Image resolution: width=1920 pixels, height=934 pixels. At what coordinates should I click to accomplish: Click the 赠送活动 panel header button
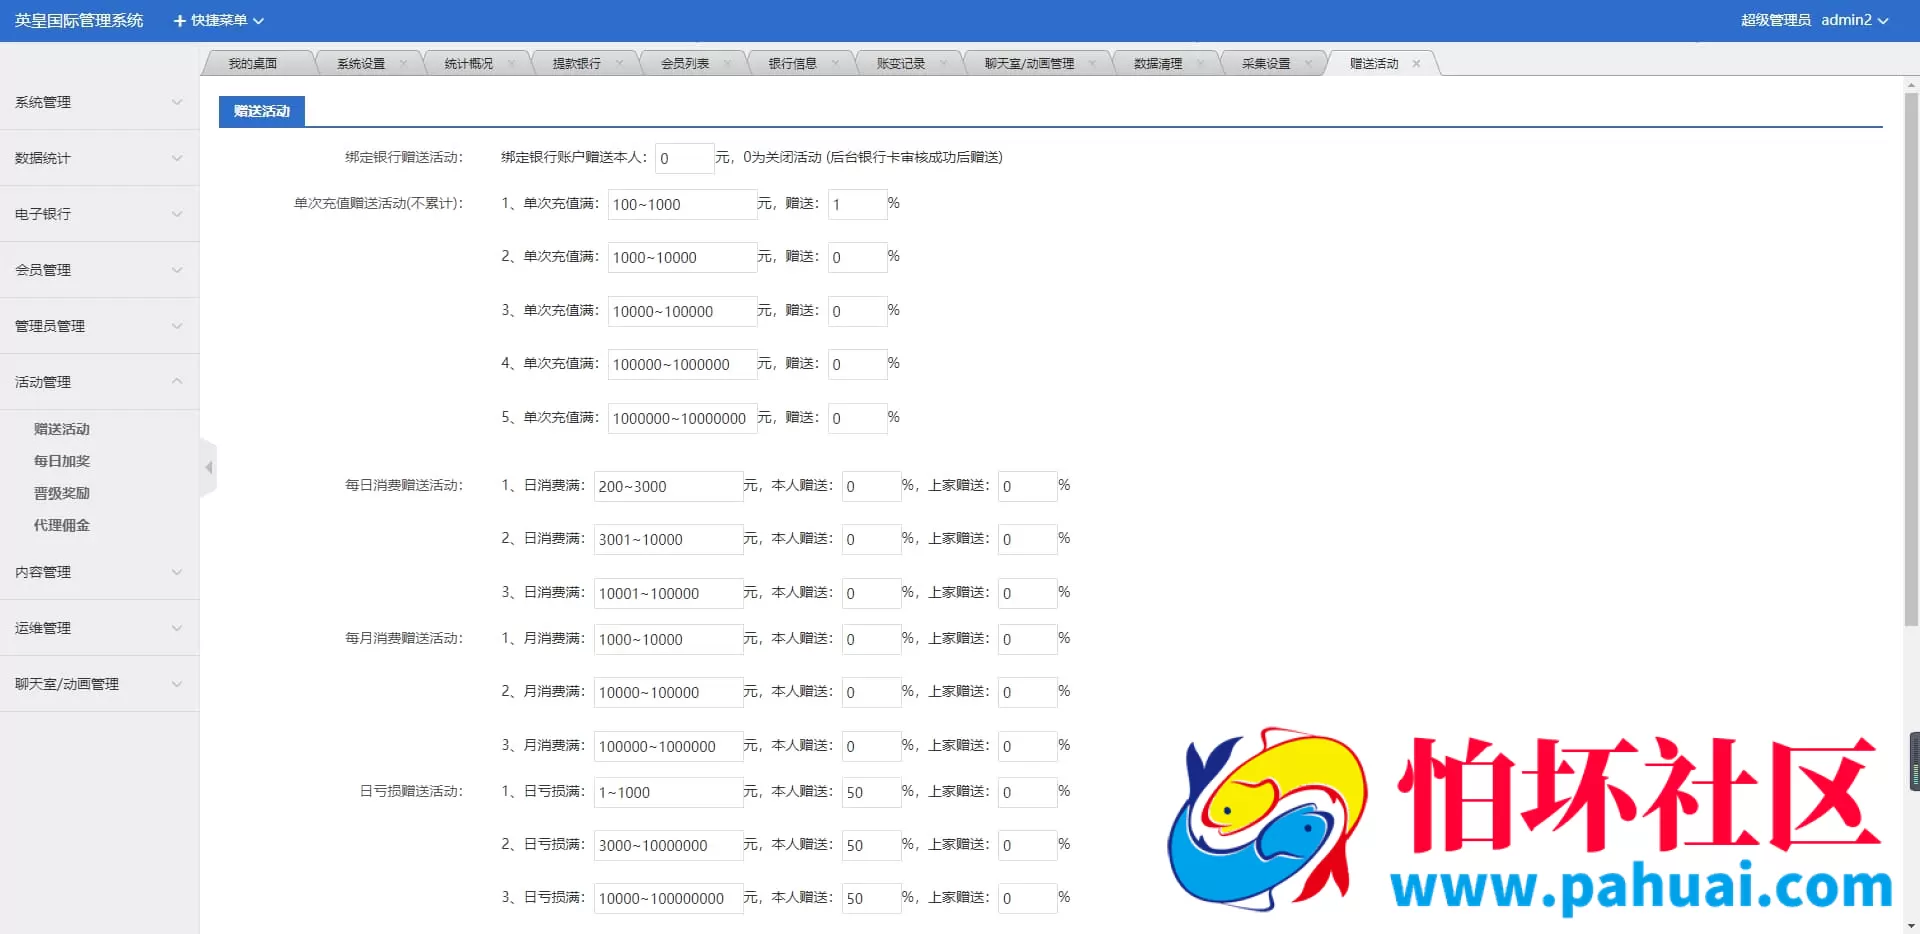[261, 111]
